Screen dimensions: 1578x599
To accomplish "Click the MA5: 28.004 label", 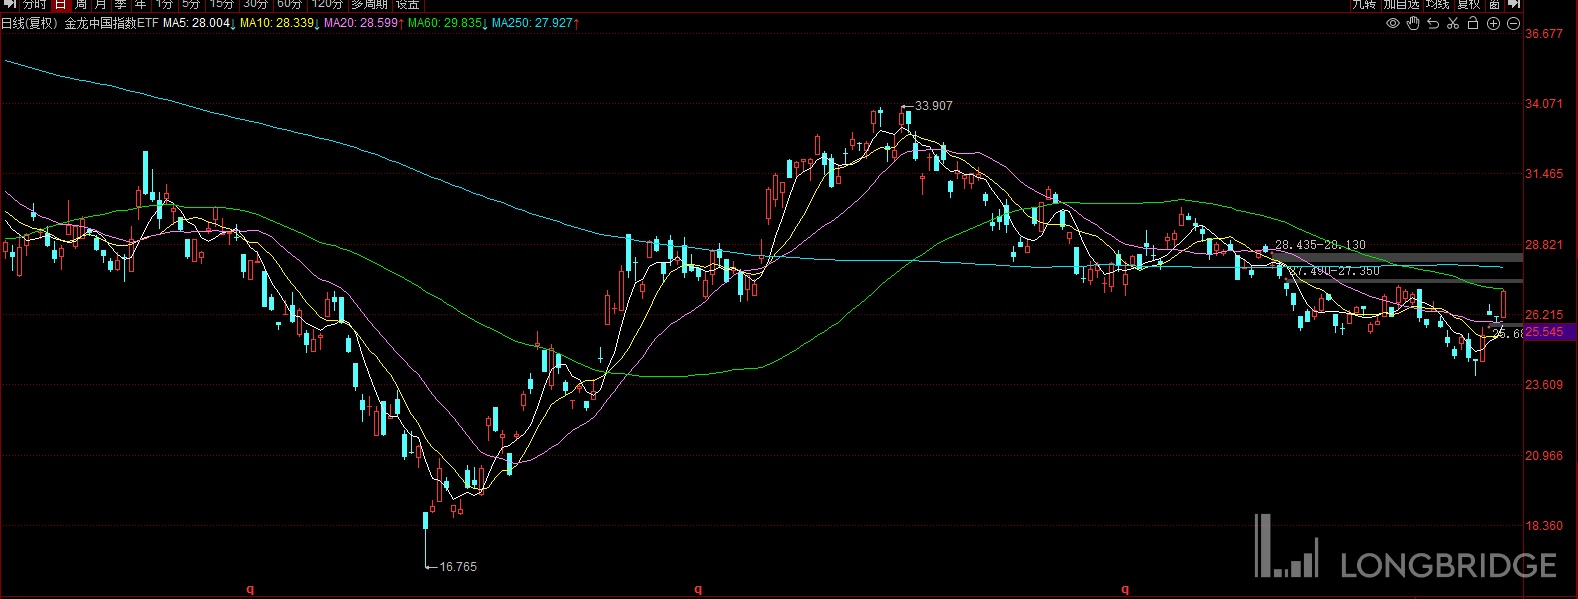I will tap(197, 23).
